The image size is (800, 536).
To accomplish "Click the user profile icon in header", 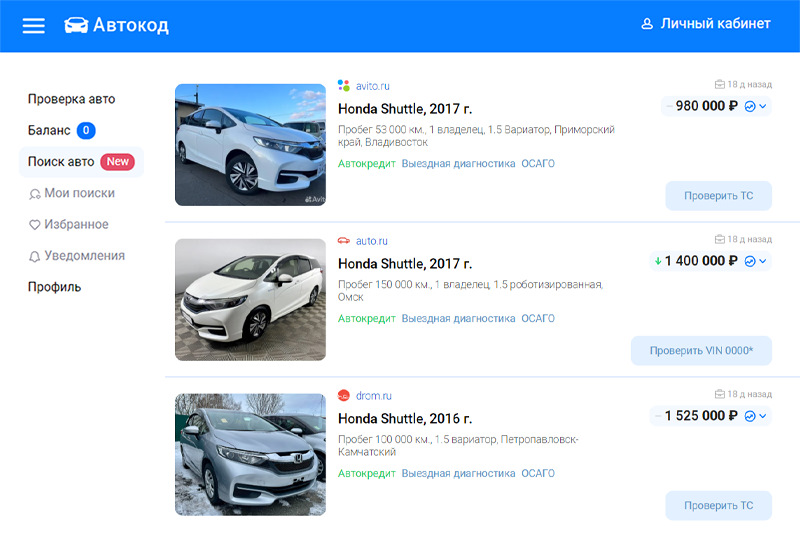I will click(x=647, y=24).
